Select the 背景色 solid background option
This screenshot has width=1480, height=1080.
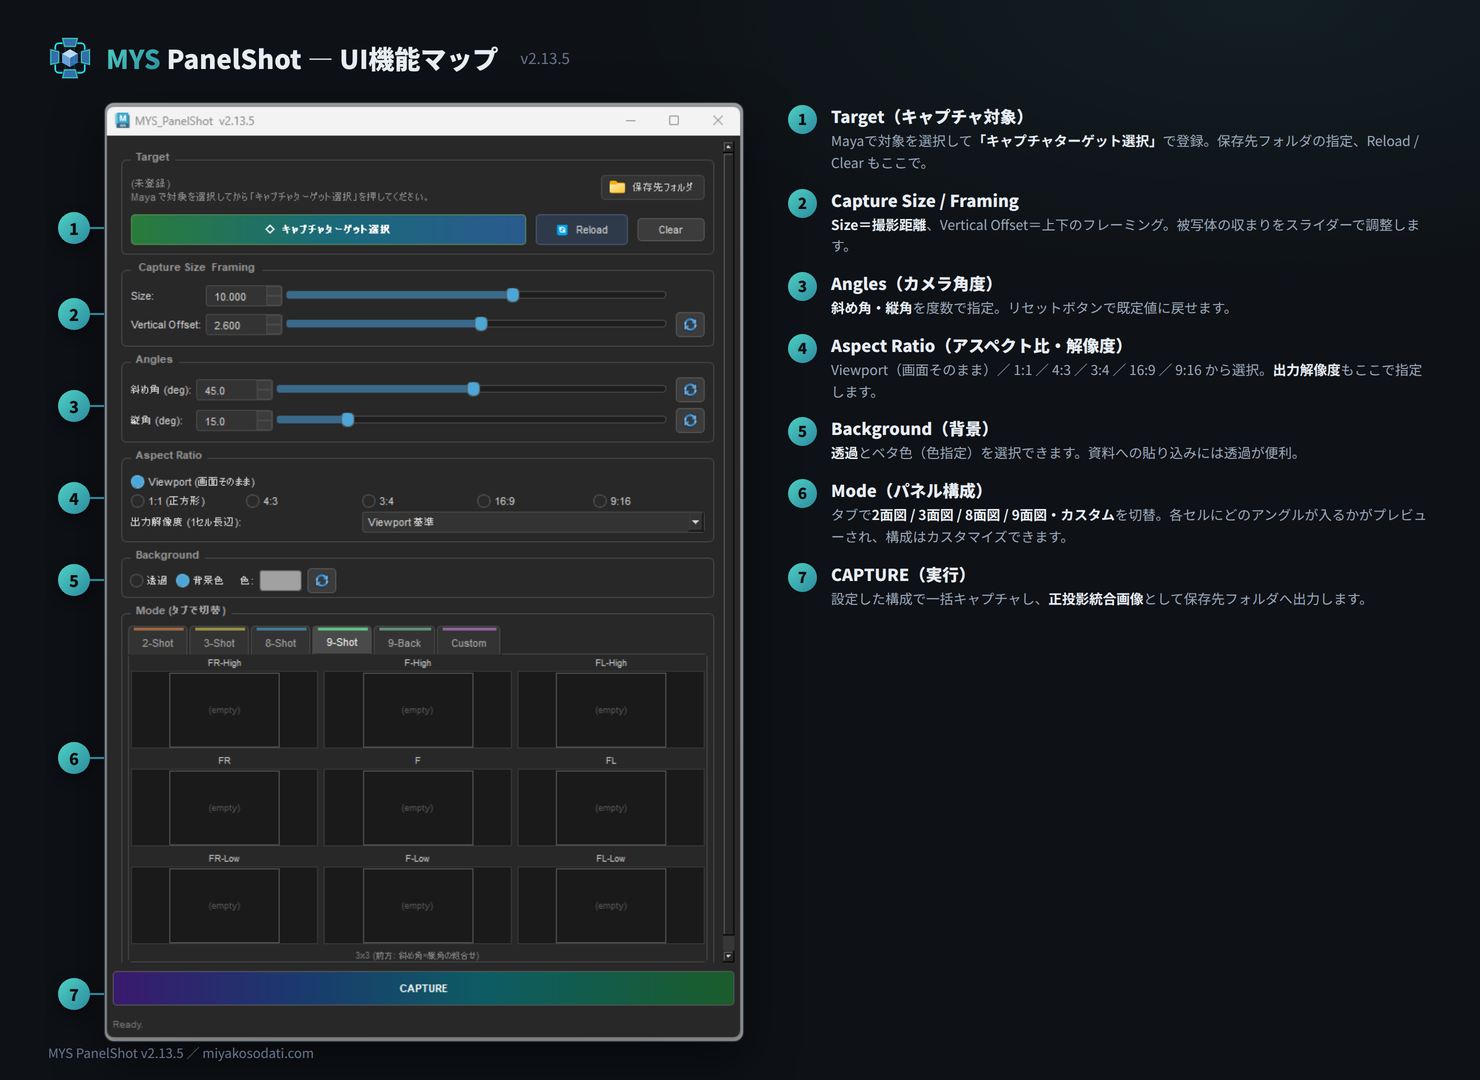tap(200, 581)
